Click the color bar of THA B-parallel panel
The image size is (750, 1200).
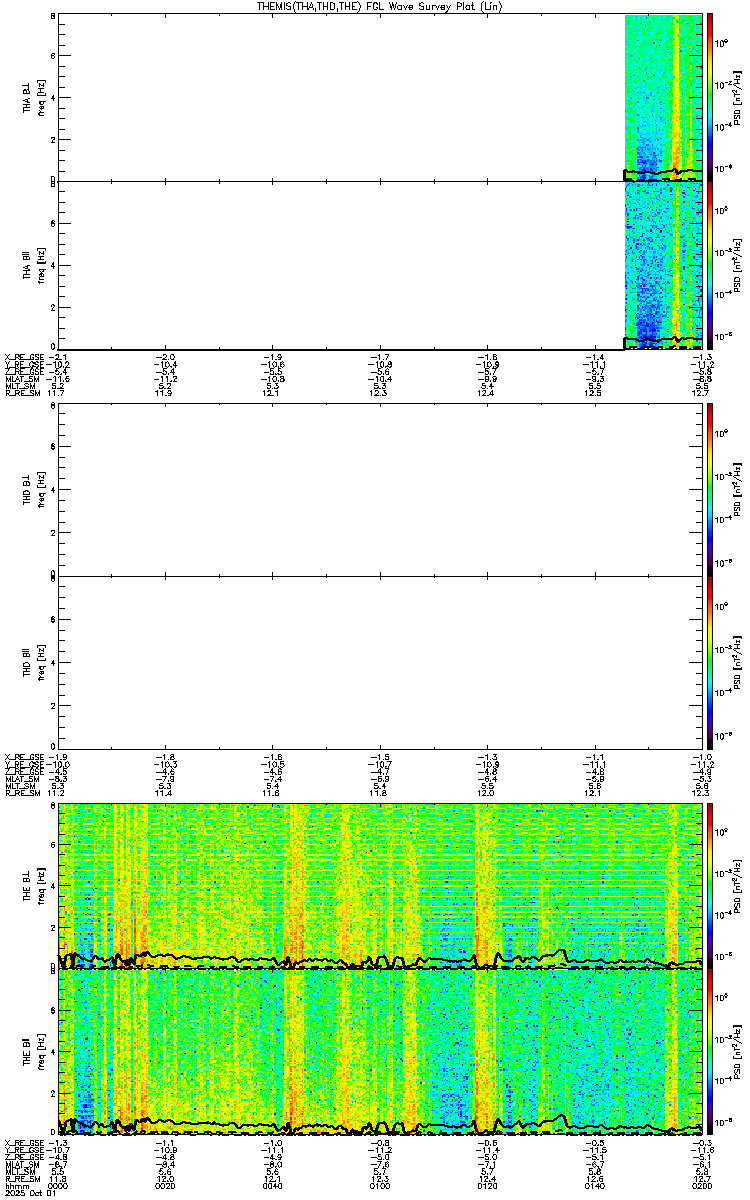tap(710, 265)
